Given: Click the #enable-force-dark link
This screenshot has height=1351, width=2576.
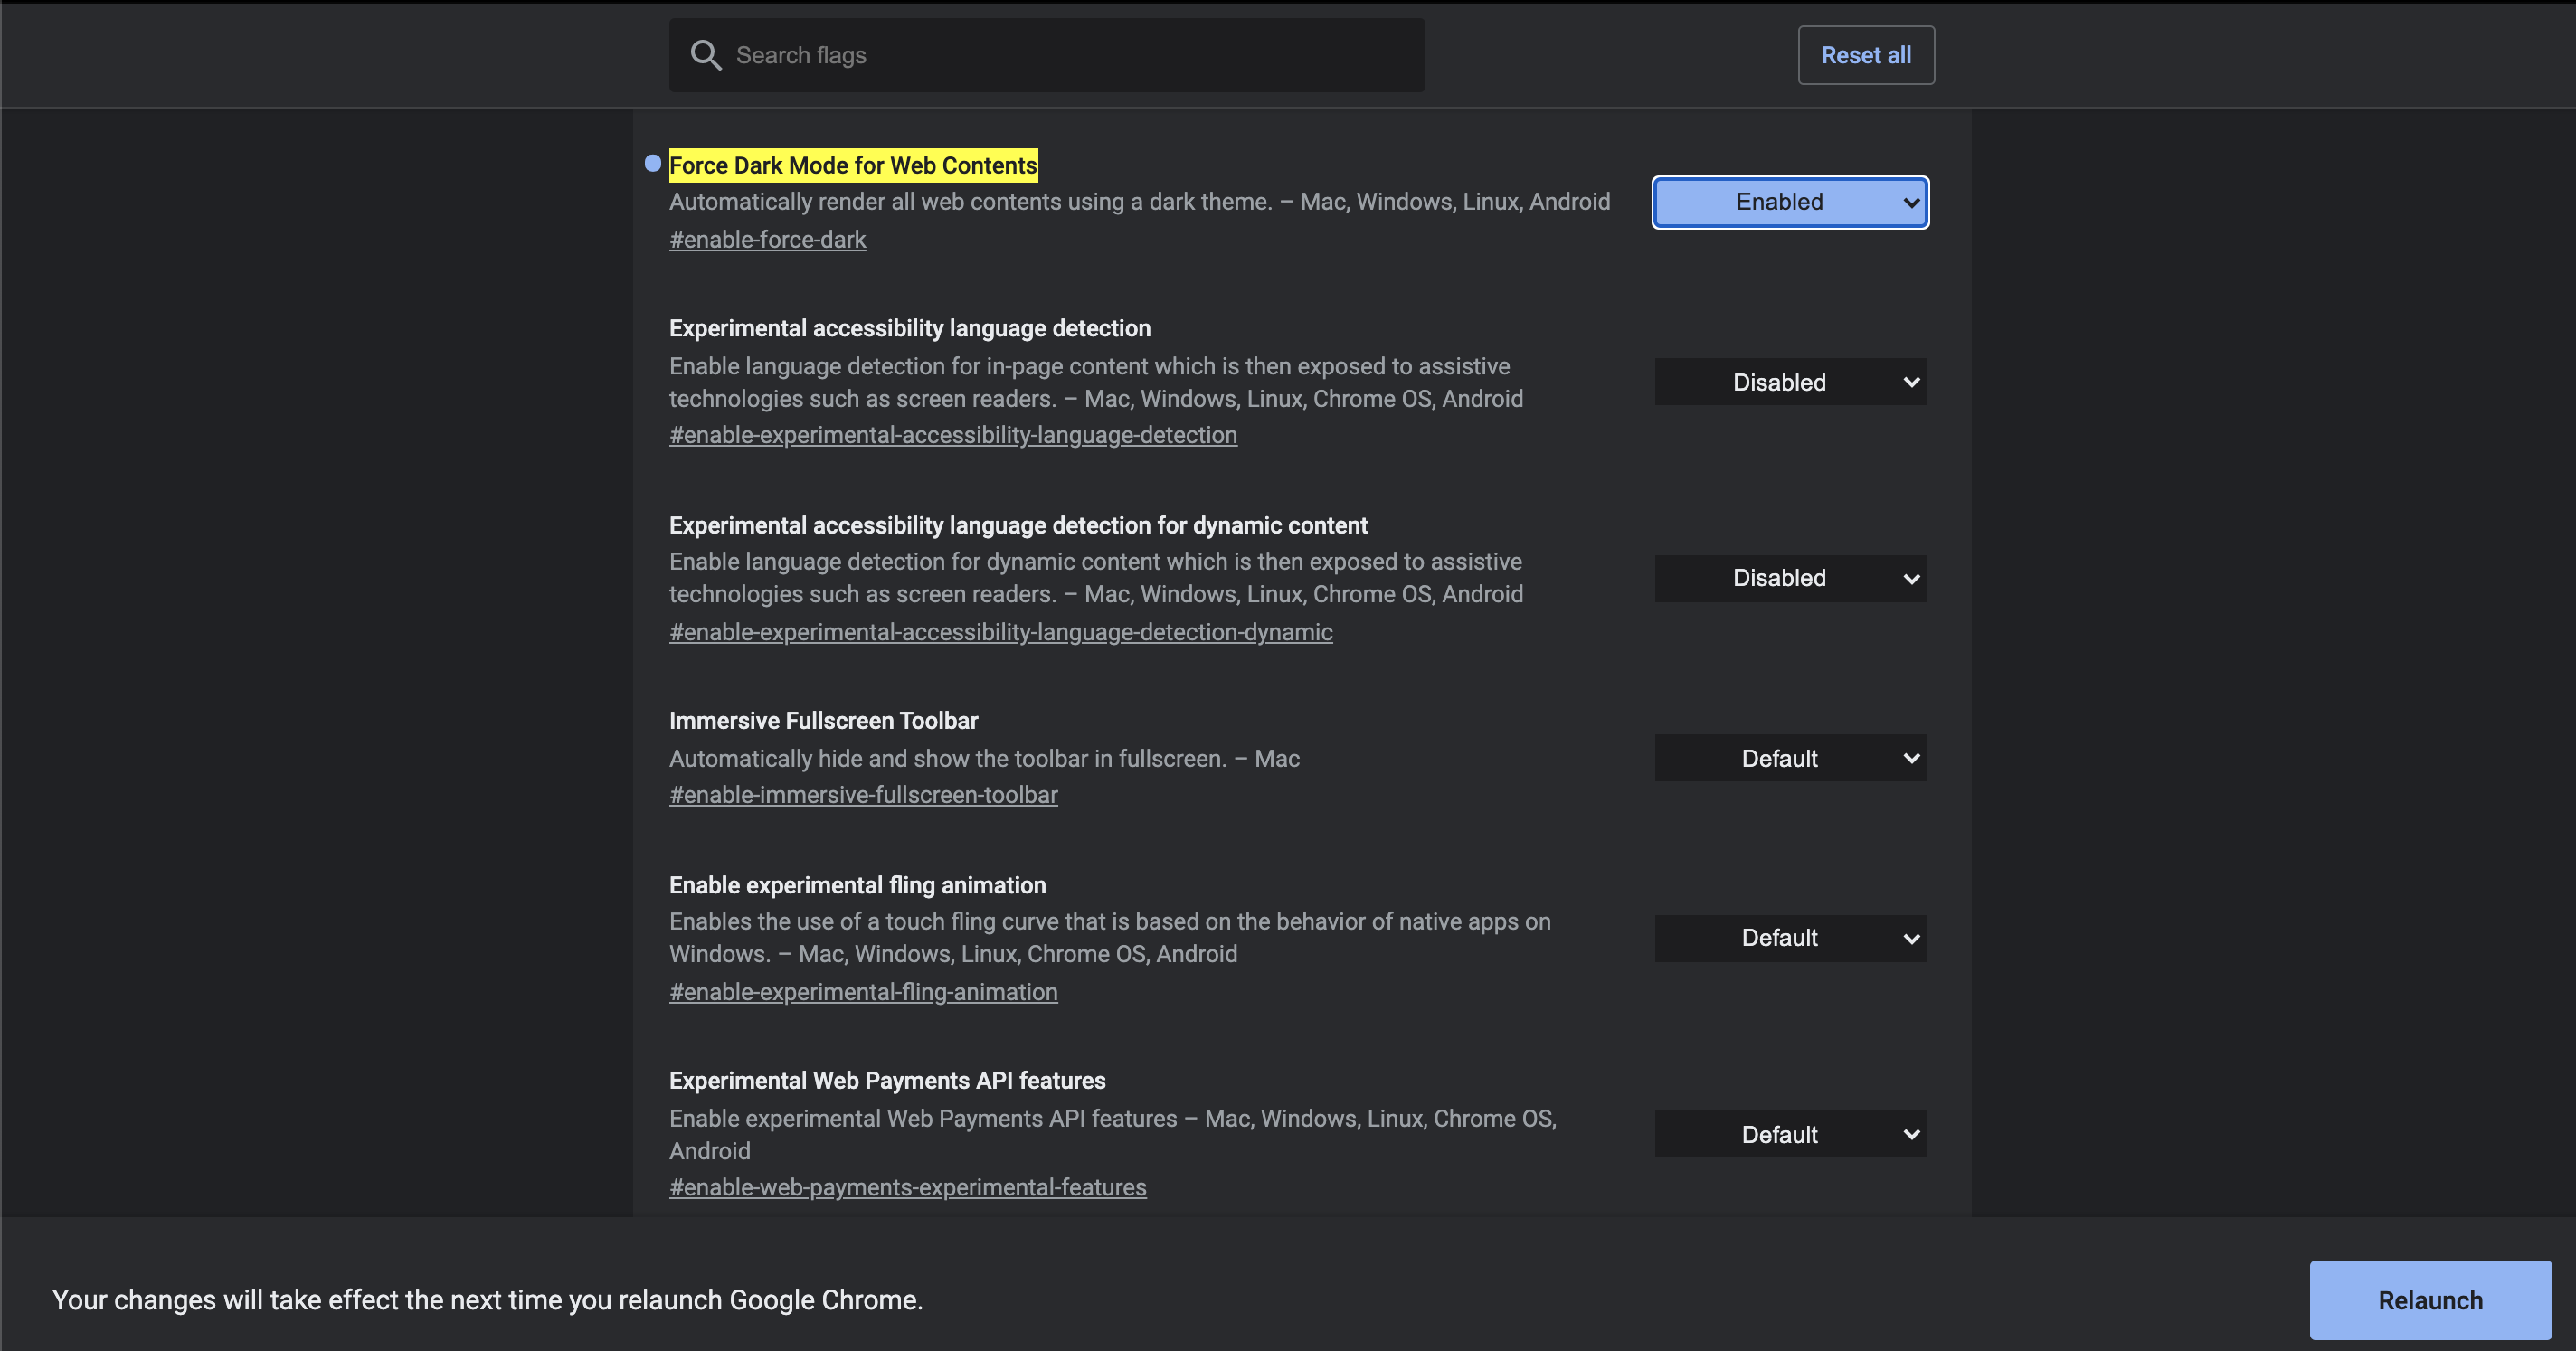Looking at the screenshot, I should click(x=767, y=240).
